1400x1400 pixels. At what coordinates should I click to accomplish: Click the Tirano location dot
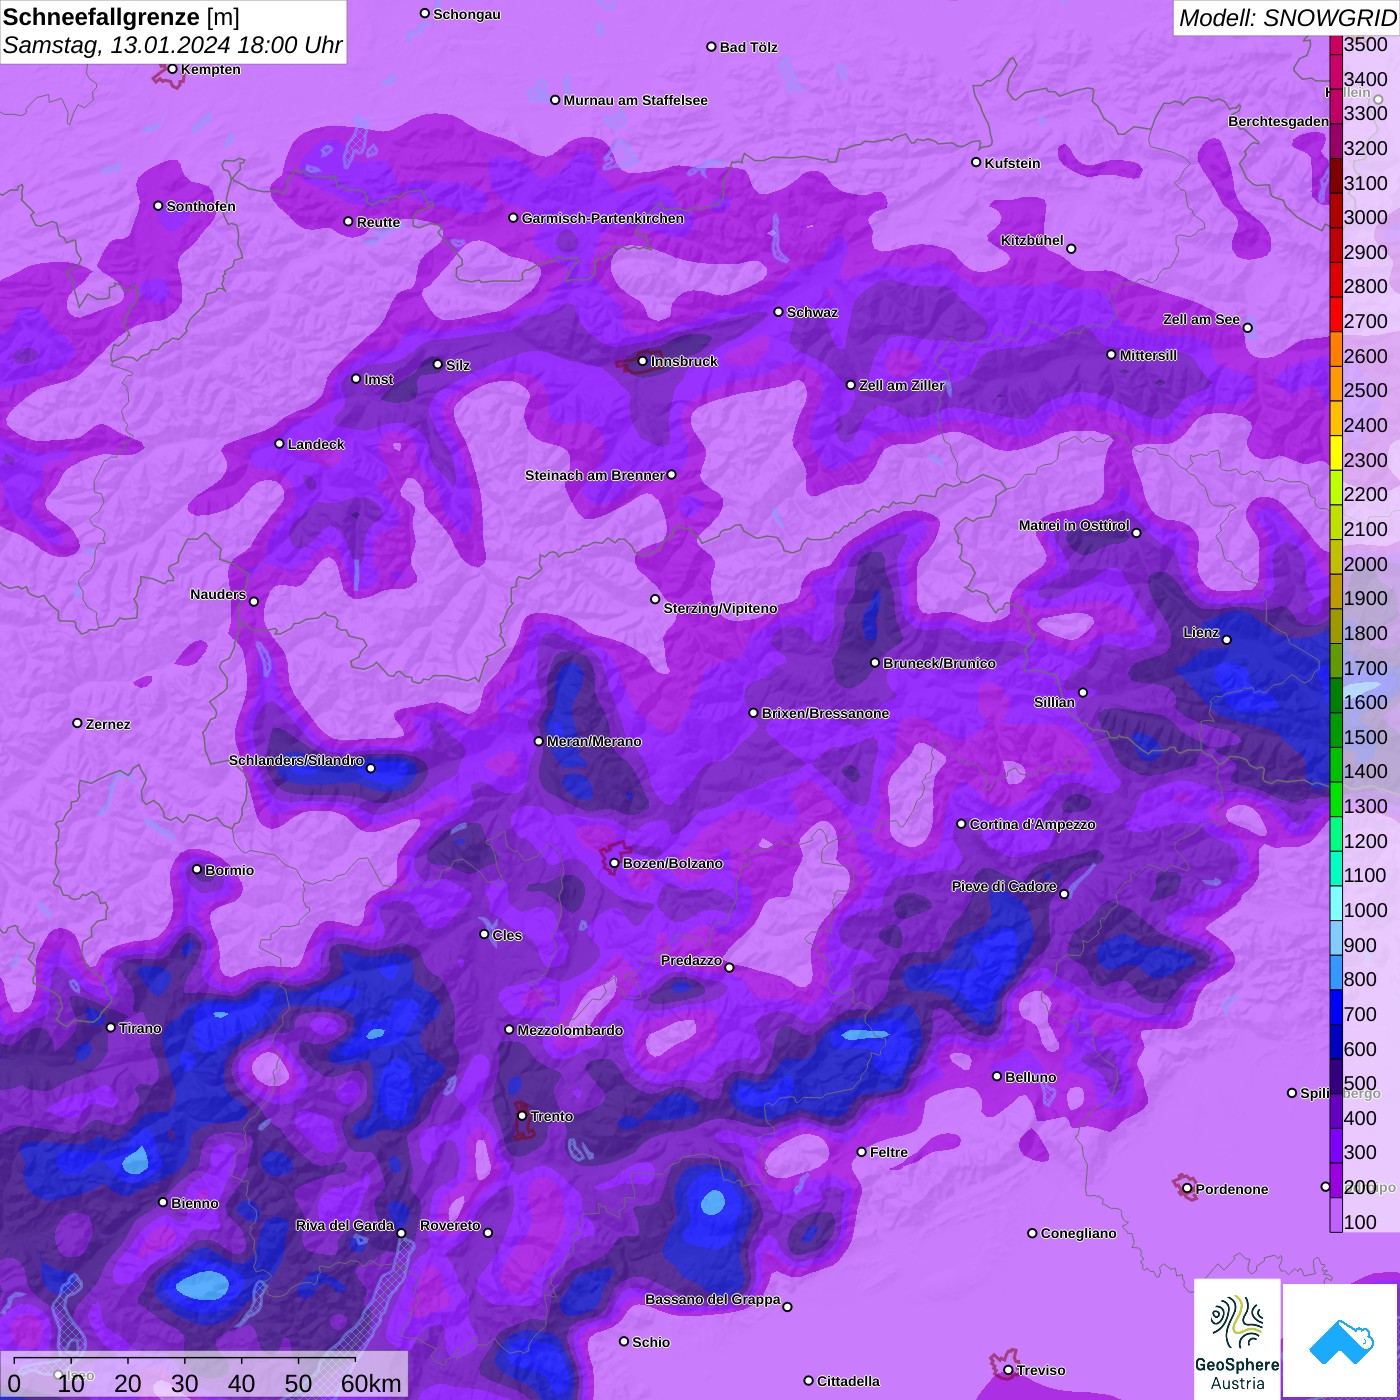[110, 1027]
